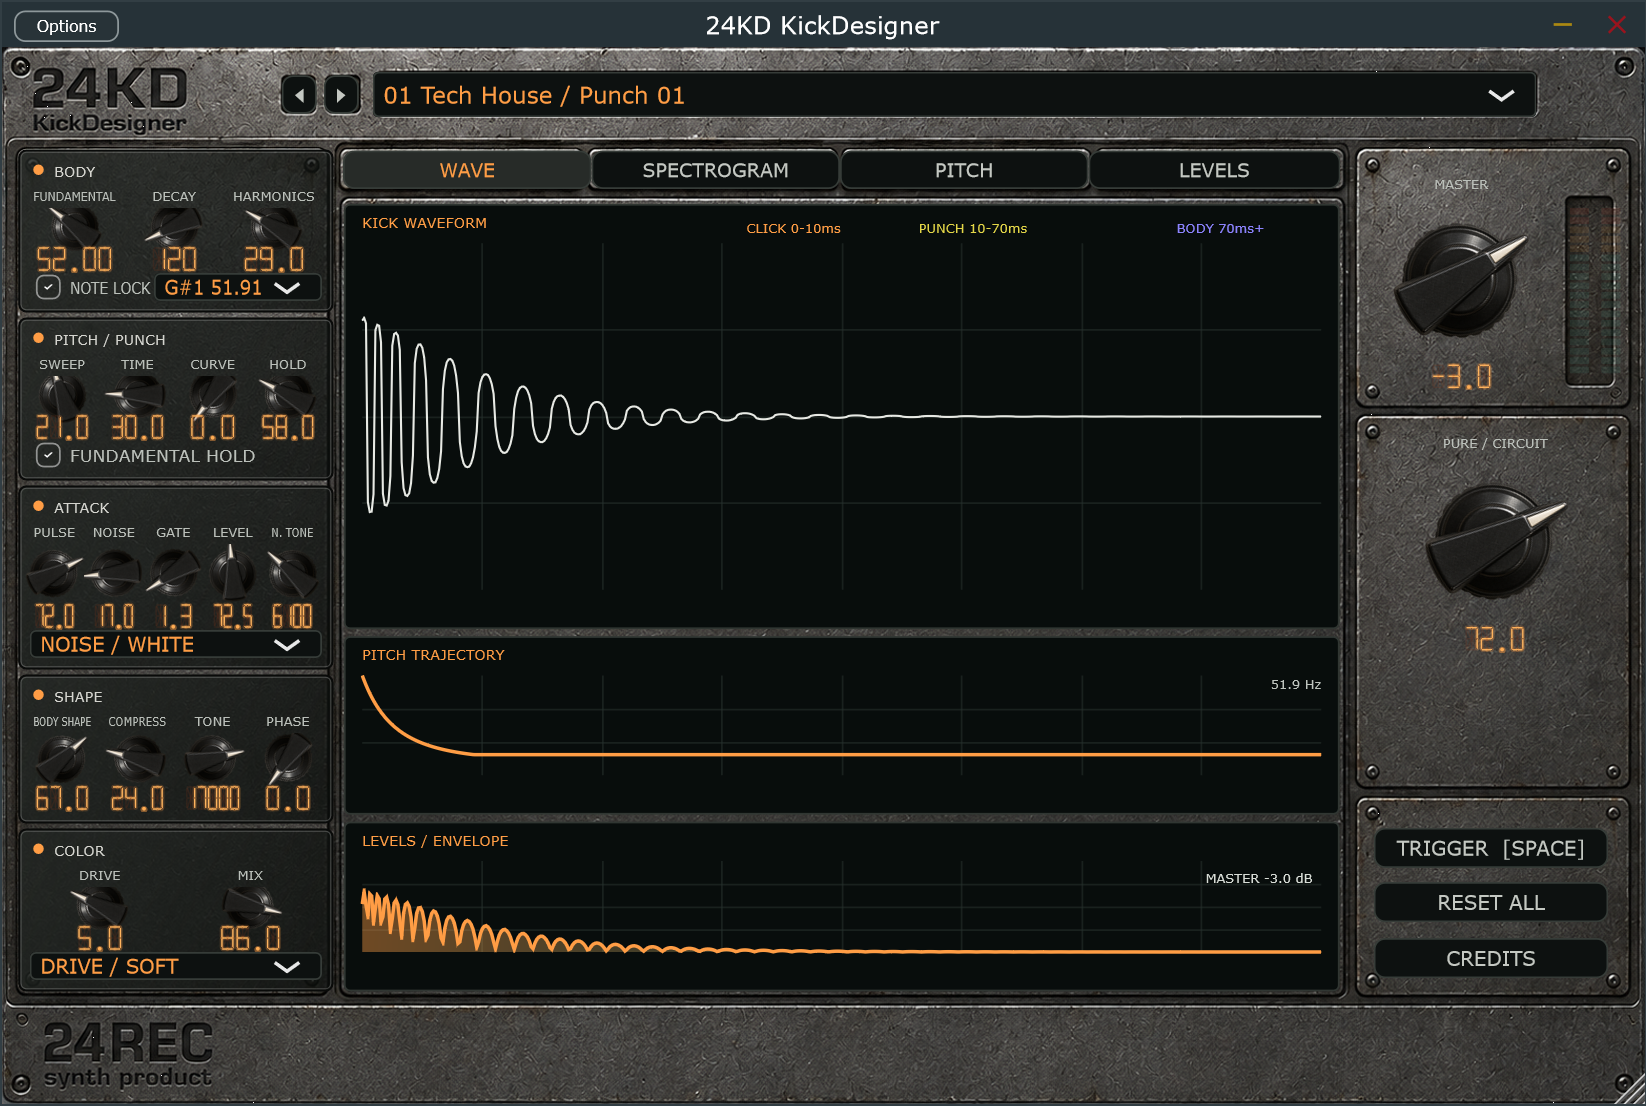The height and width of the screenshot is (1106, 1646).
Task: Enable the FUNDAMENTAL HOLD checkbox
Action: [x=48, y=456]
